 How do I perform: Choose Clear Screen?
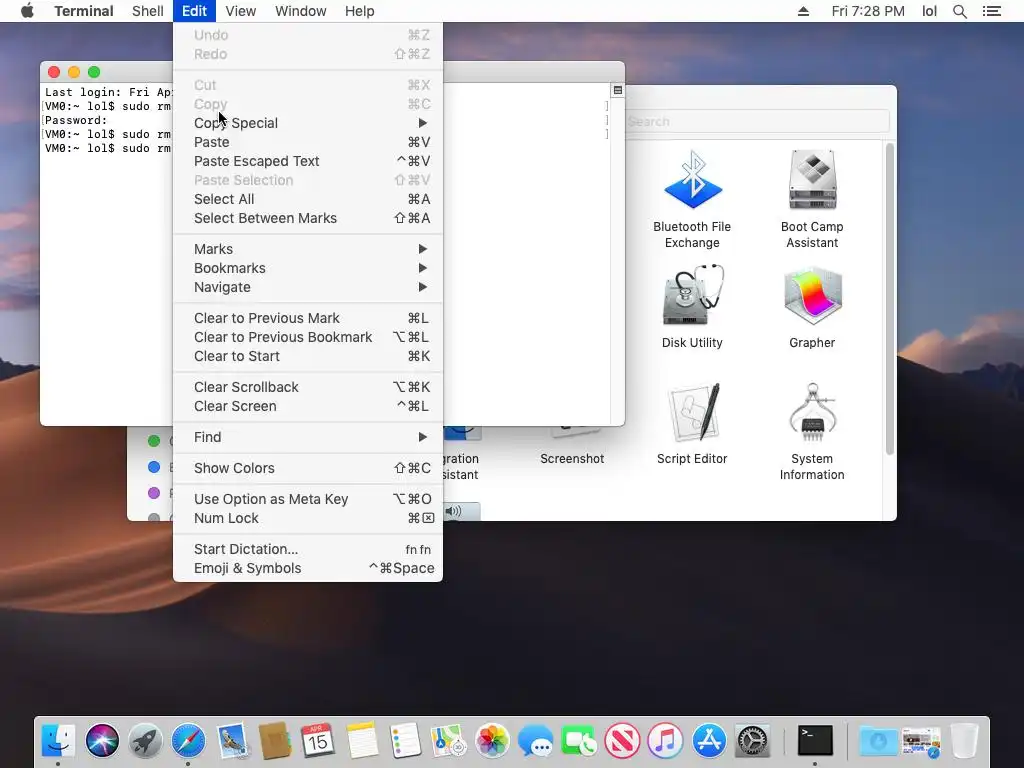[308, 406]
